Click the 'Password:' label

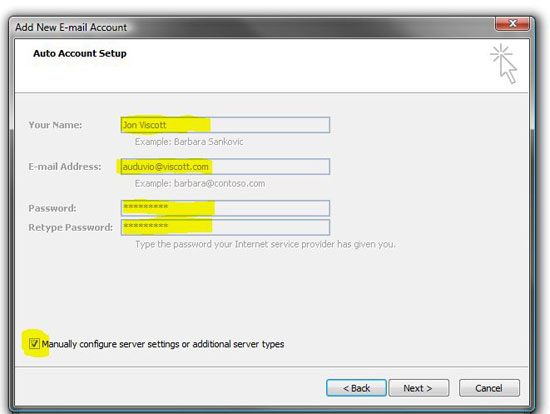click(52, 208)
